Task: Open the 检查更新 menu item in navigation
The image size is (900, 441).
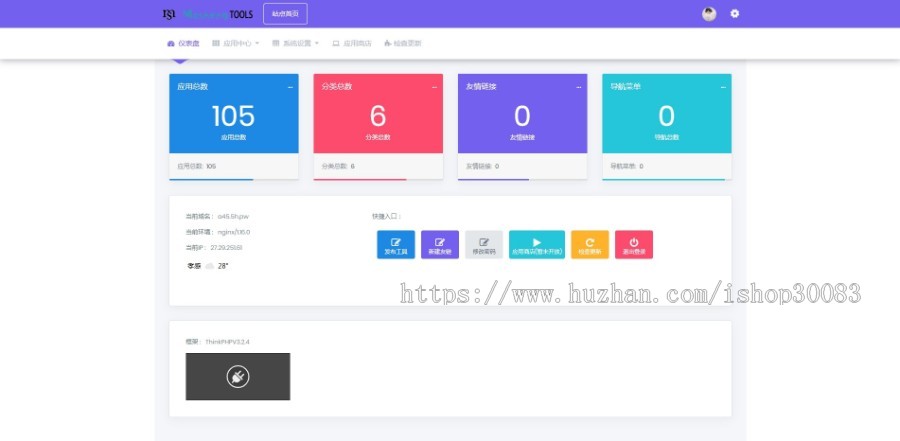Action: [x=402, y=44]
